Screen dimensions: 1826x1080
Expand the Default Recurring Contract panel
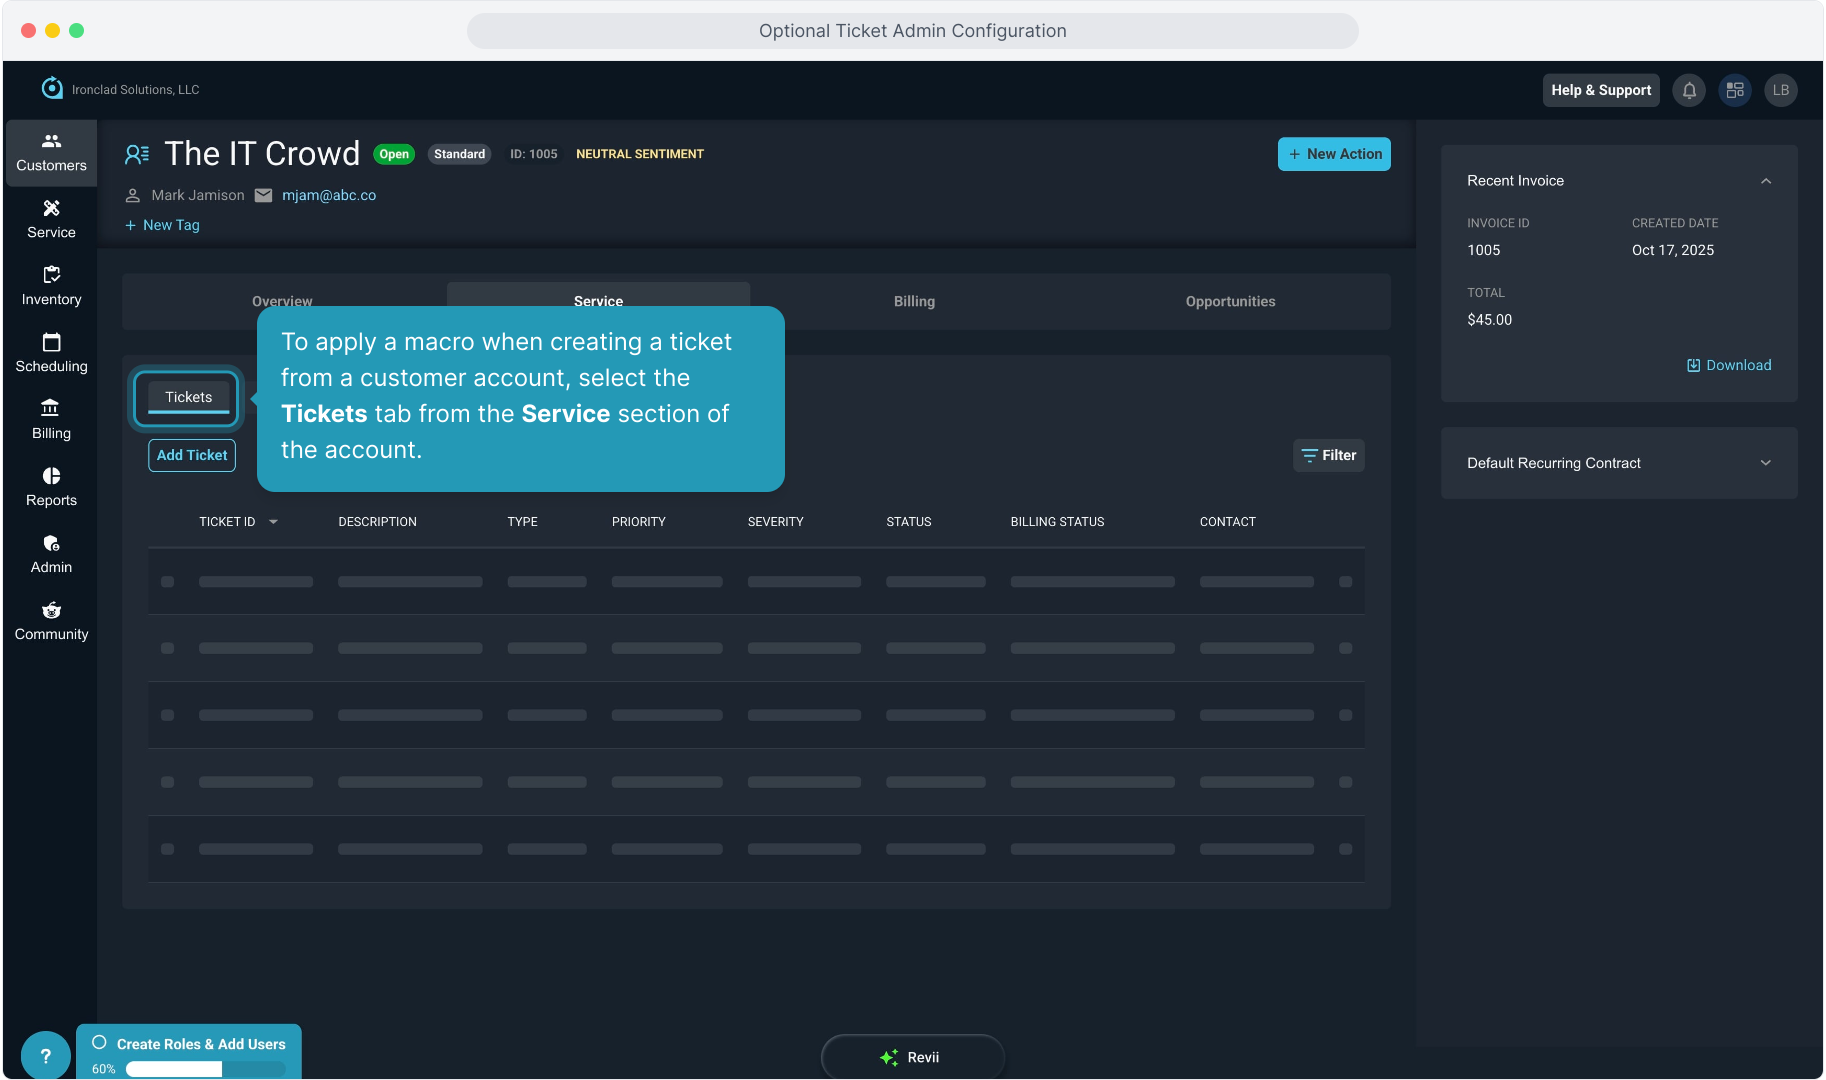click(1765, 463)
